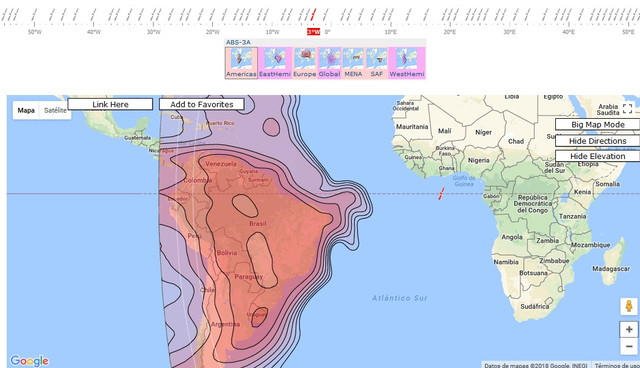Toggle fullscreen map view icon

[628, 108]
